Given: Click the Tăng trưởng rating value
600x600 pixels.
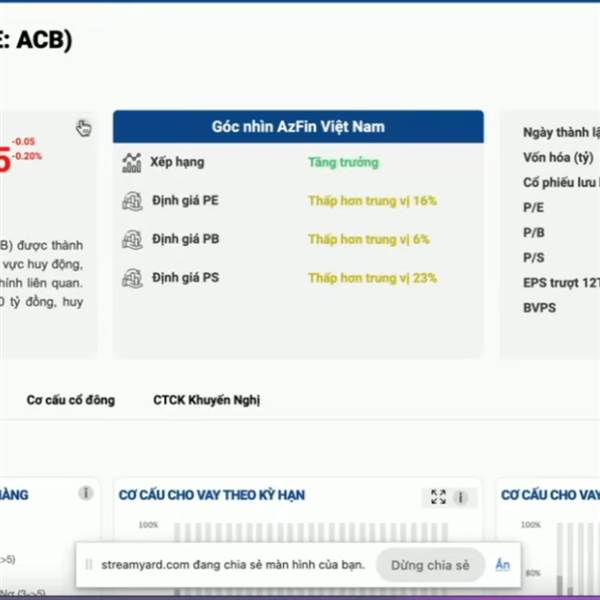Looking at the screenshot, I should (343, 162).
